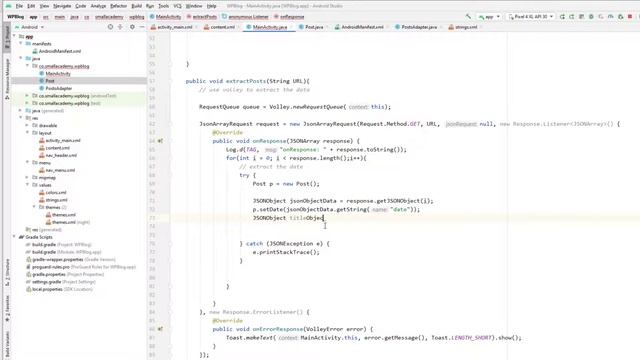This screenshot has height=360, width=640.
Task: Collapse the java folder in tree
Action: point(20,58)
